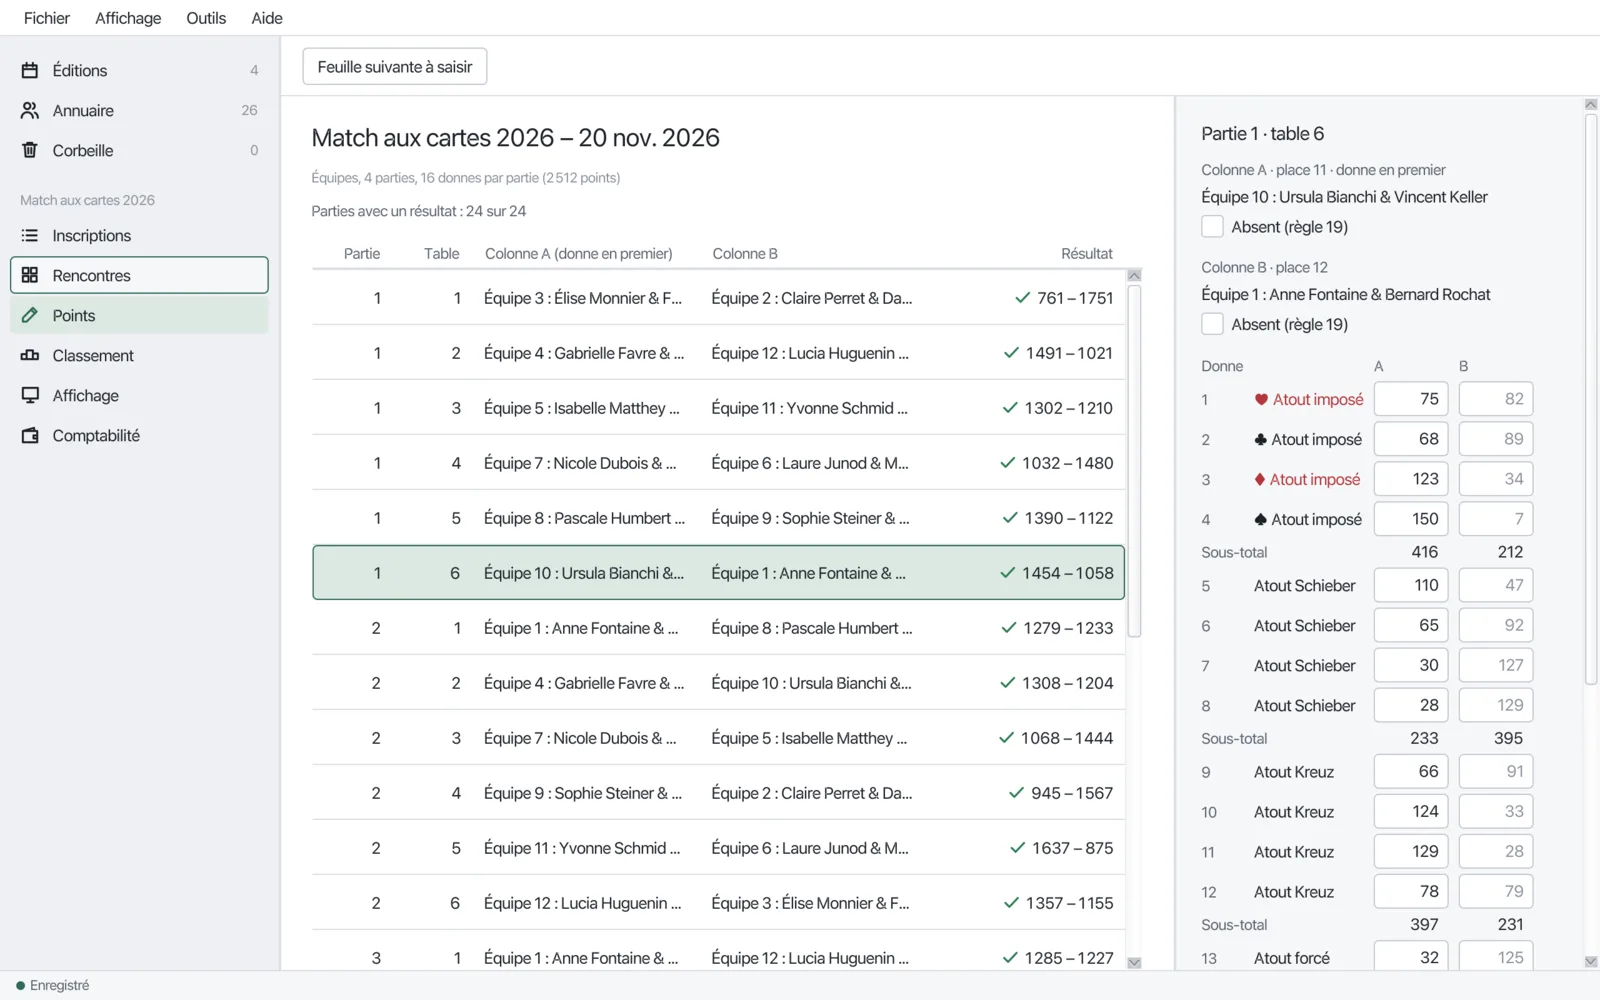Select the Inscriptions list icon

pyautogui.click(x=30, y=236)
